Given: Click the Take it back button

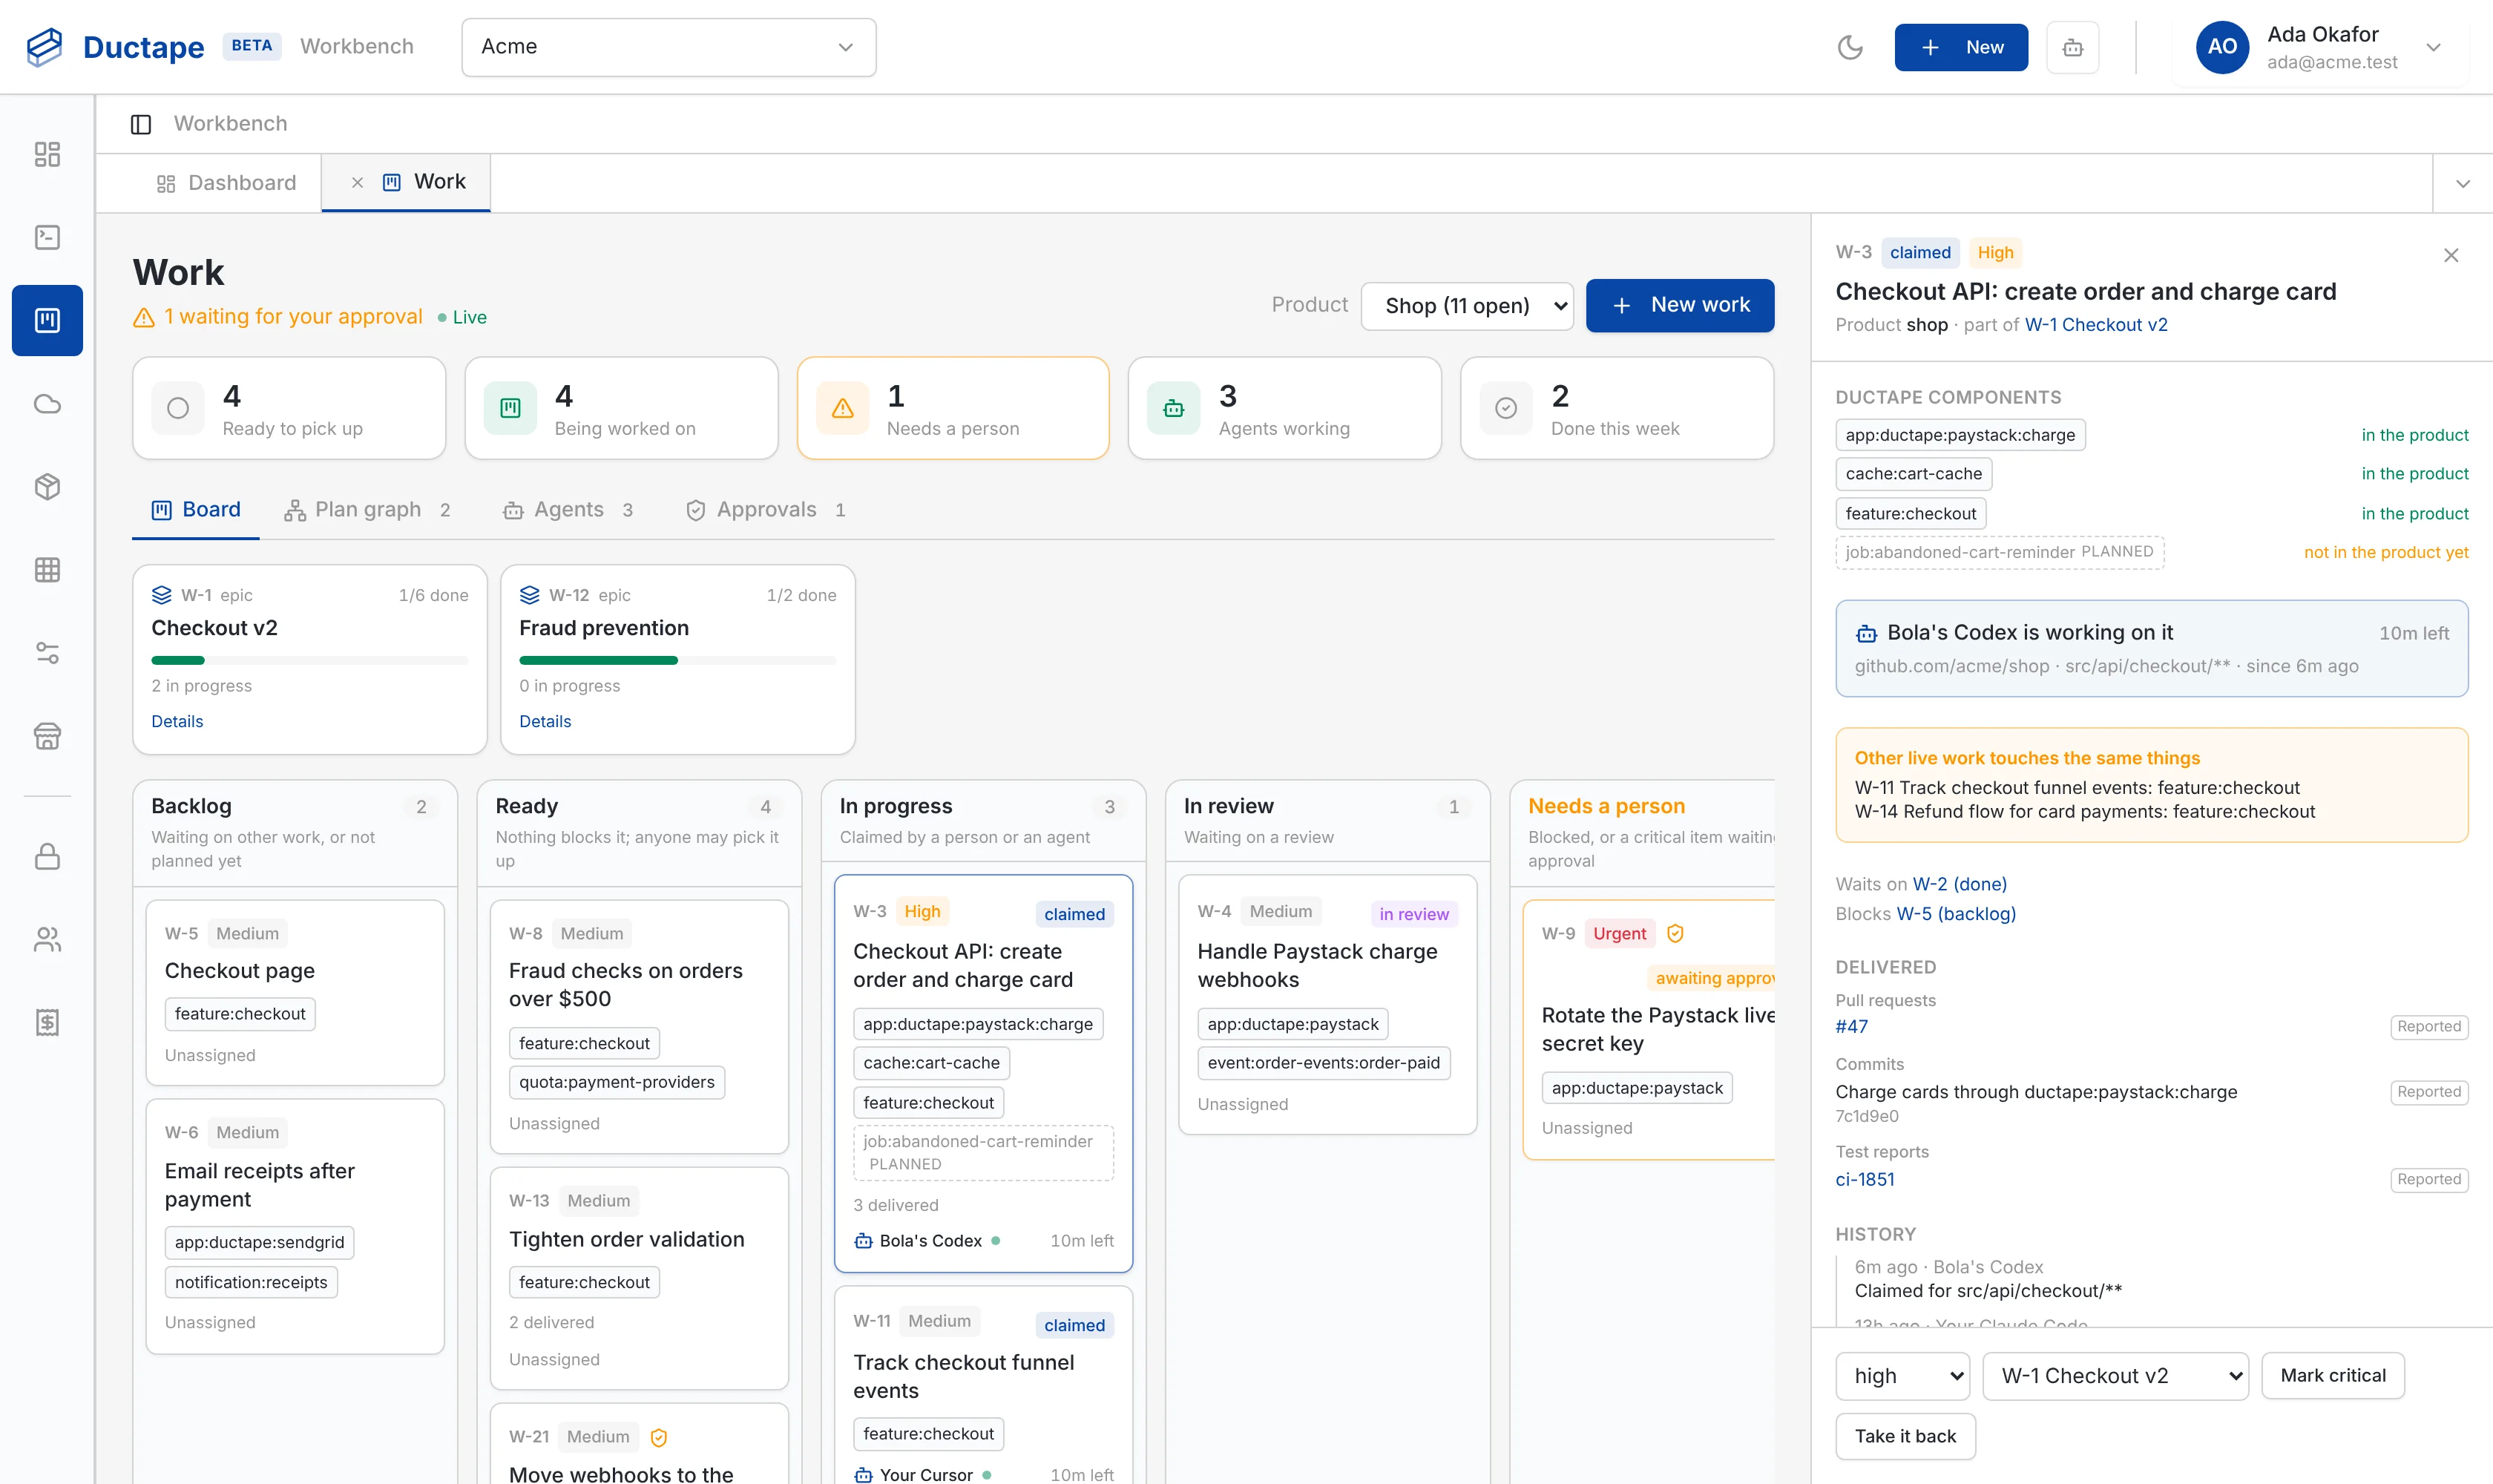Looking at the screenshot, I should [x=1905, y=1436].
